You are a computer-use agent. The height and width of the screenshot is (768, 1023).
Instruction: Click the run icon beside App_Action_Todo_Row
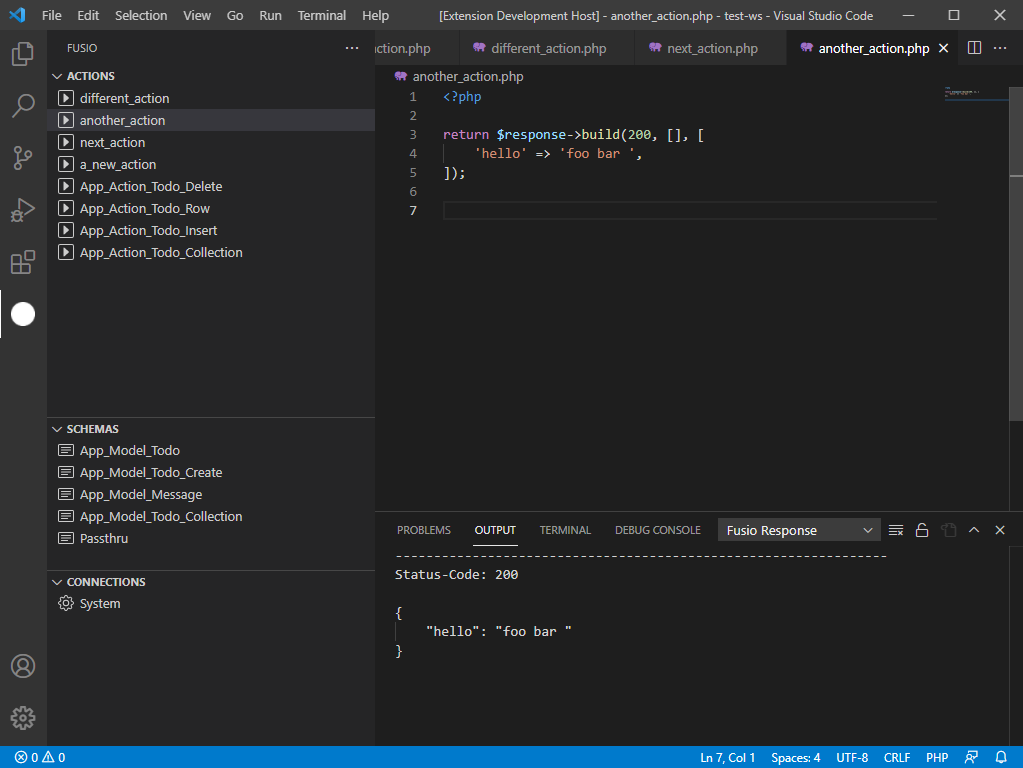(65, 208)
